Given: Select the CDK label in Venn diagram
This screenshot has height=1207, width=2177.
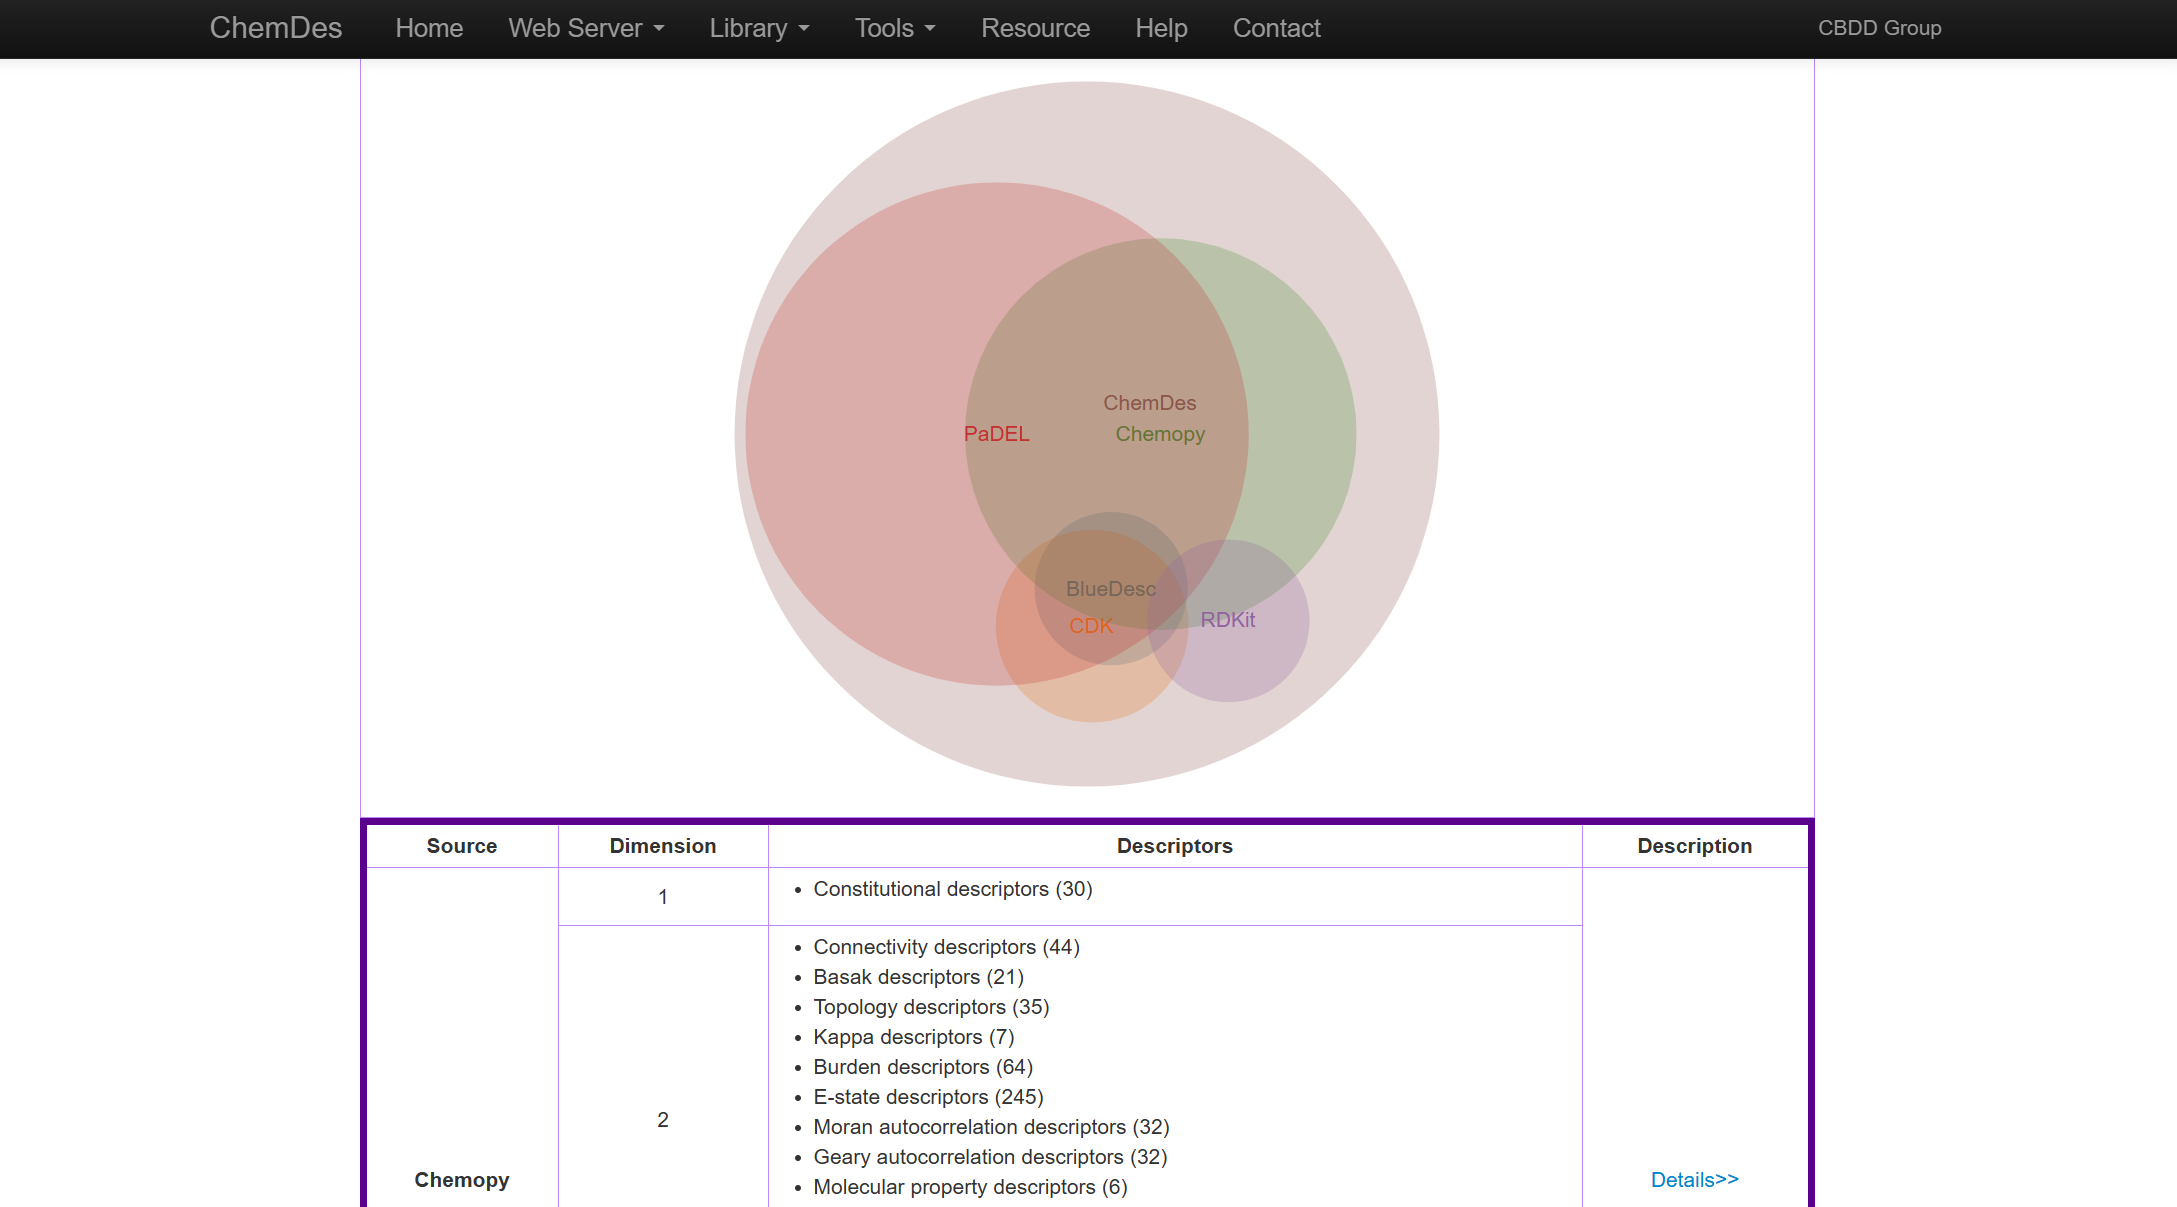Looking at the screenshot, I should (1091, 626).
